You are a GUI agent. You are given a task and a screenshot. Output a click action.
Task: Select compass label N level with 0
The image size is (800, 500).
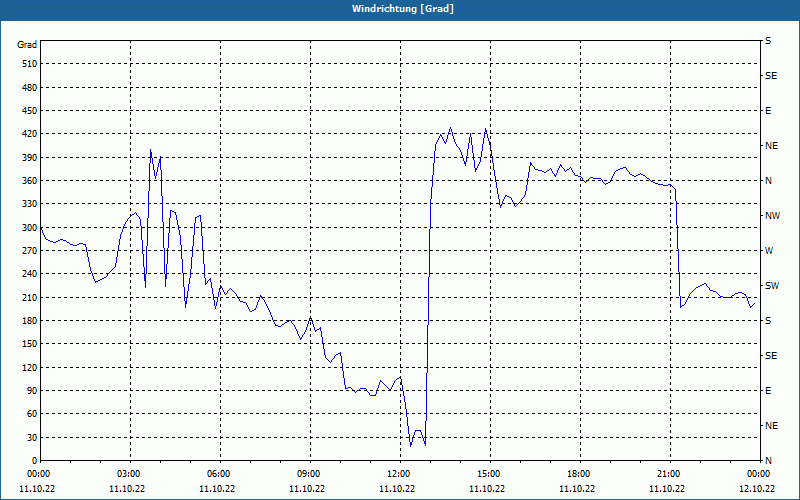click(768, 460)
